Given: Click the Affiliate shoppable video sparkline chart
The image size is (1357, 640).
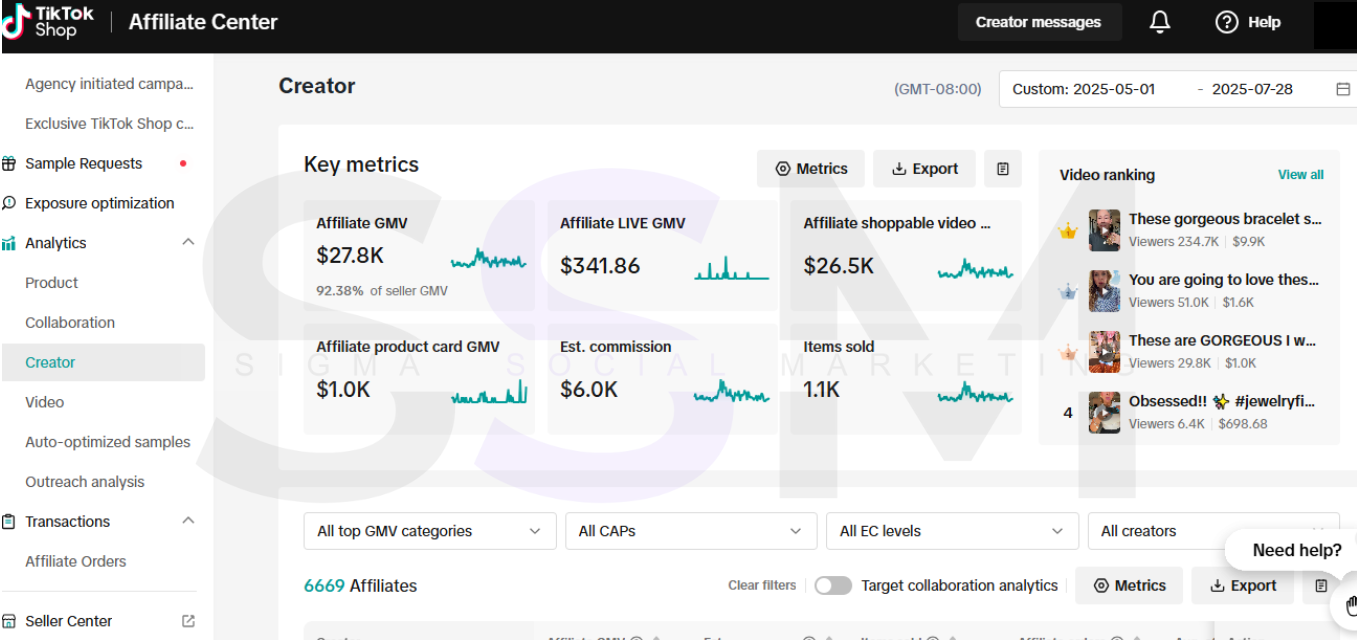Looking at the screenshot, I should [x=975, y=269].
